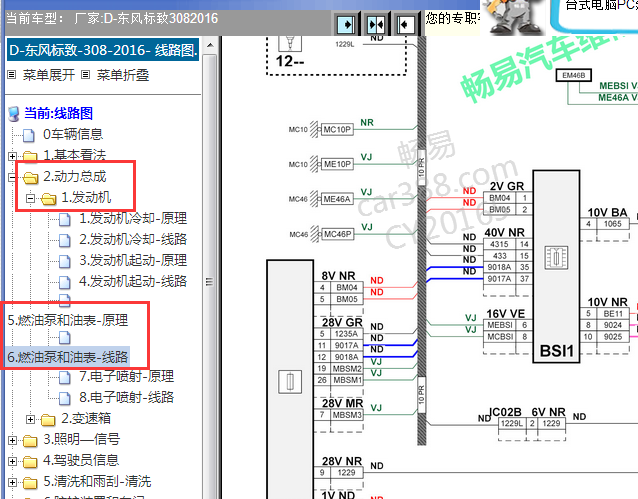Expand the 1.基本看法 folder
This screenshot has height=499, width=638.
point(12,156)
